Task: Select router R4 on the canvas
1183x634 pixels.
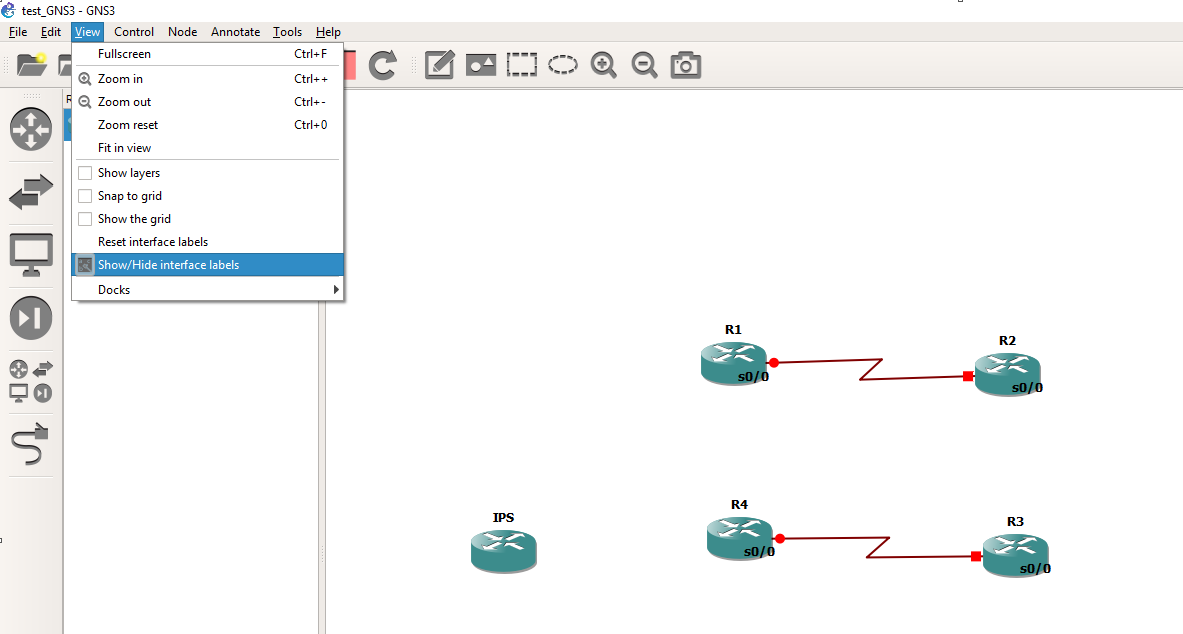Action: tap(739, 538)
